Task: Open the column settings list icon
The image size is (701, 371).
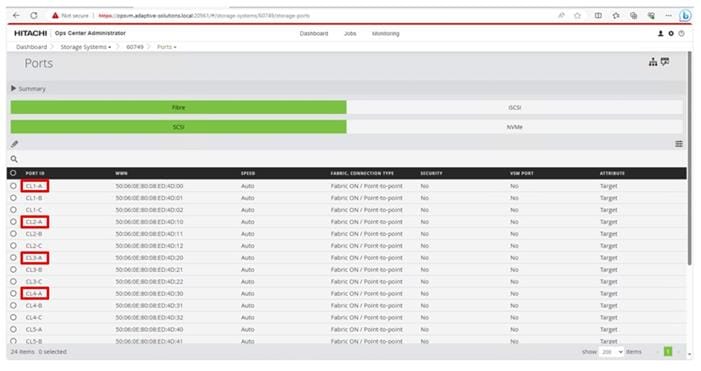Action: 679,144
